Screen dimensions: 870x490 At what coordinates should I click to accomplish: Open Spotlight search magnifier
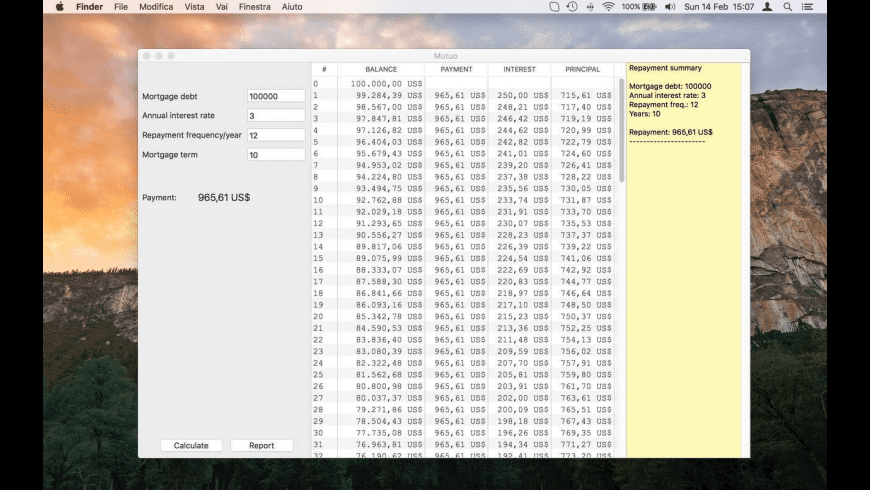pos(788,7)
